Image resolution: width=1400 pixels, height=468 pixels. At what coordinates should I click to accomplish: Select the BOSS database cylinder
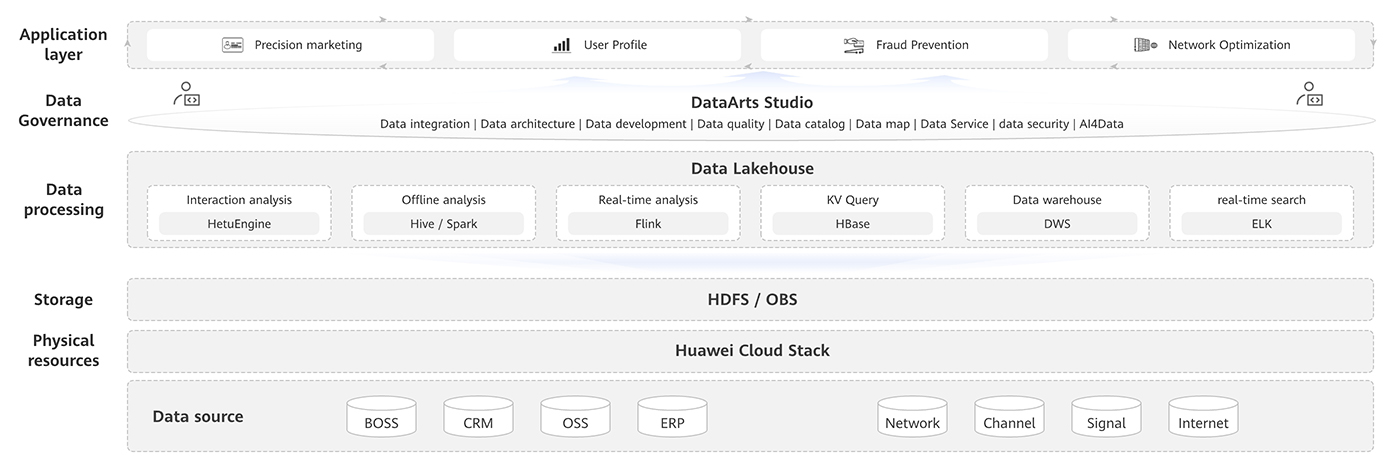point(381,416)
